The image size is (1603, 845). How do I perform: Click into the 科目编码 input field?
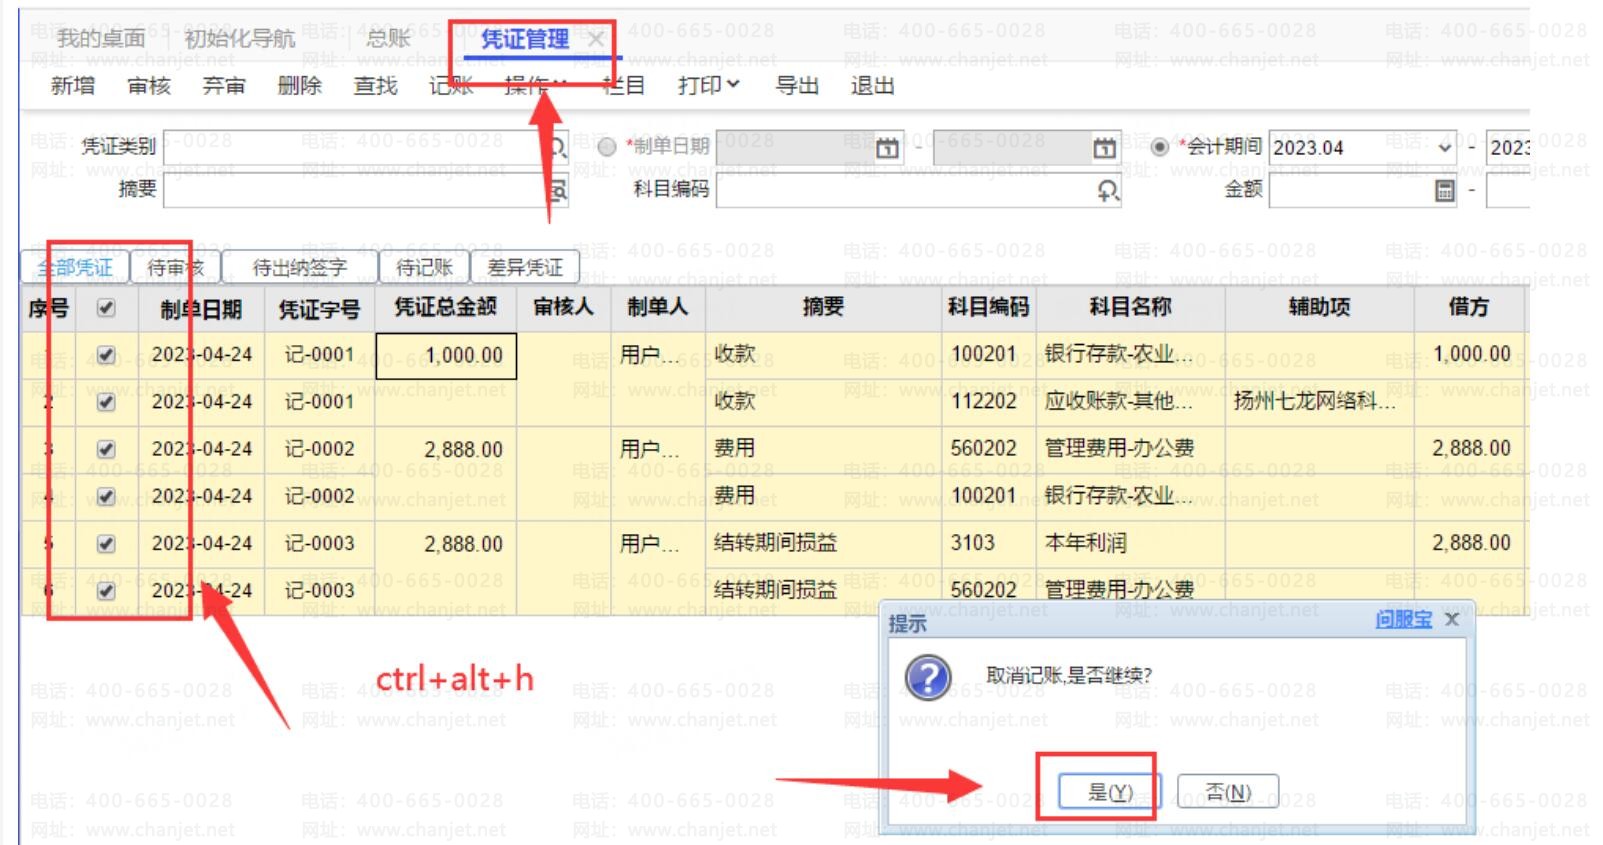(x=918, y=190)
